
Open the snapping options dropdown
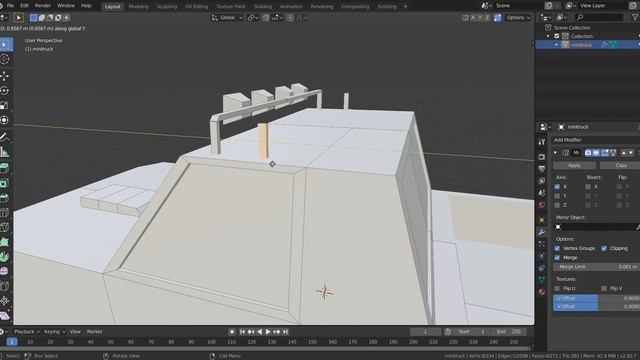point(278,18)
